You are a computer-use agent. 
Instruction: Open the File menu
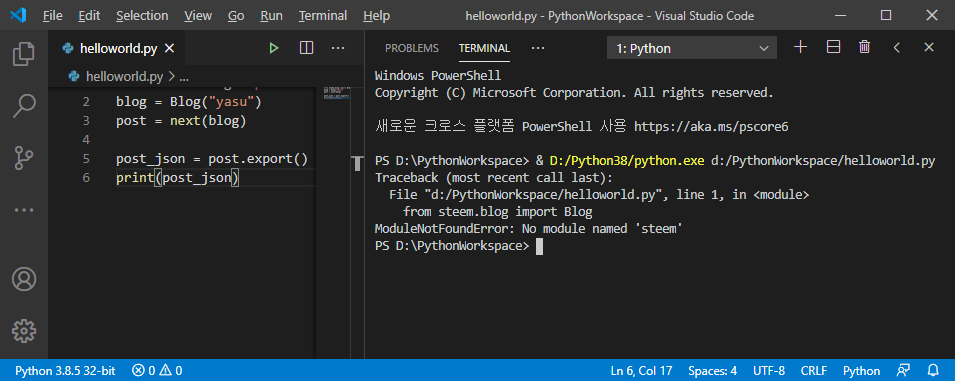click(53, 16)
